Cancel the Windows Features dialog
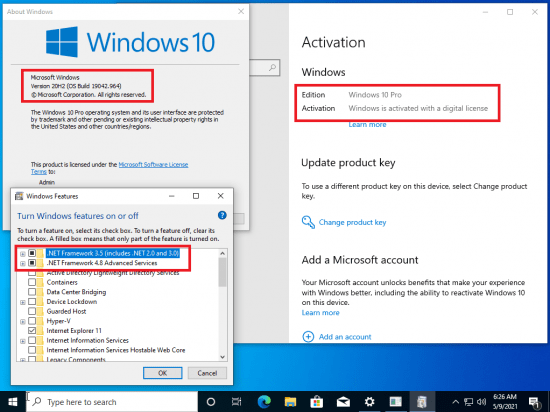This screenshot has width=550, height=412. click(207, 373)
